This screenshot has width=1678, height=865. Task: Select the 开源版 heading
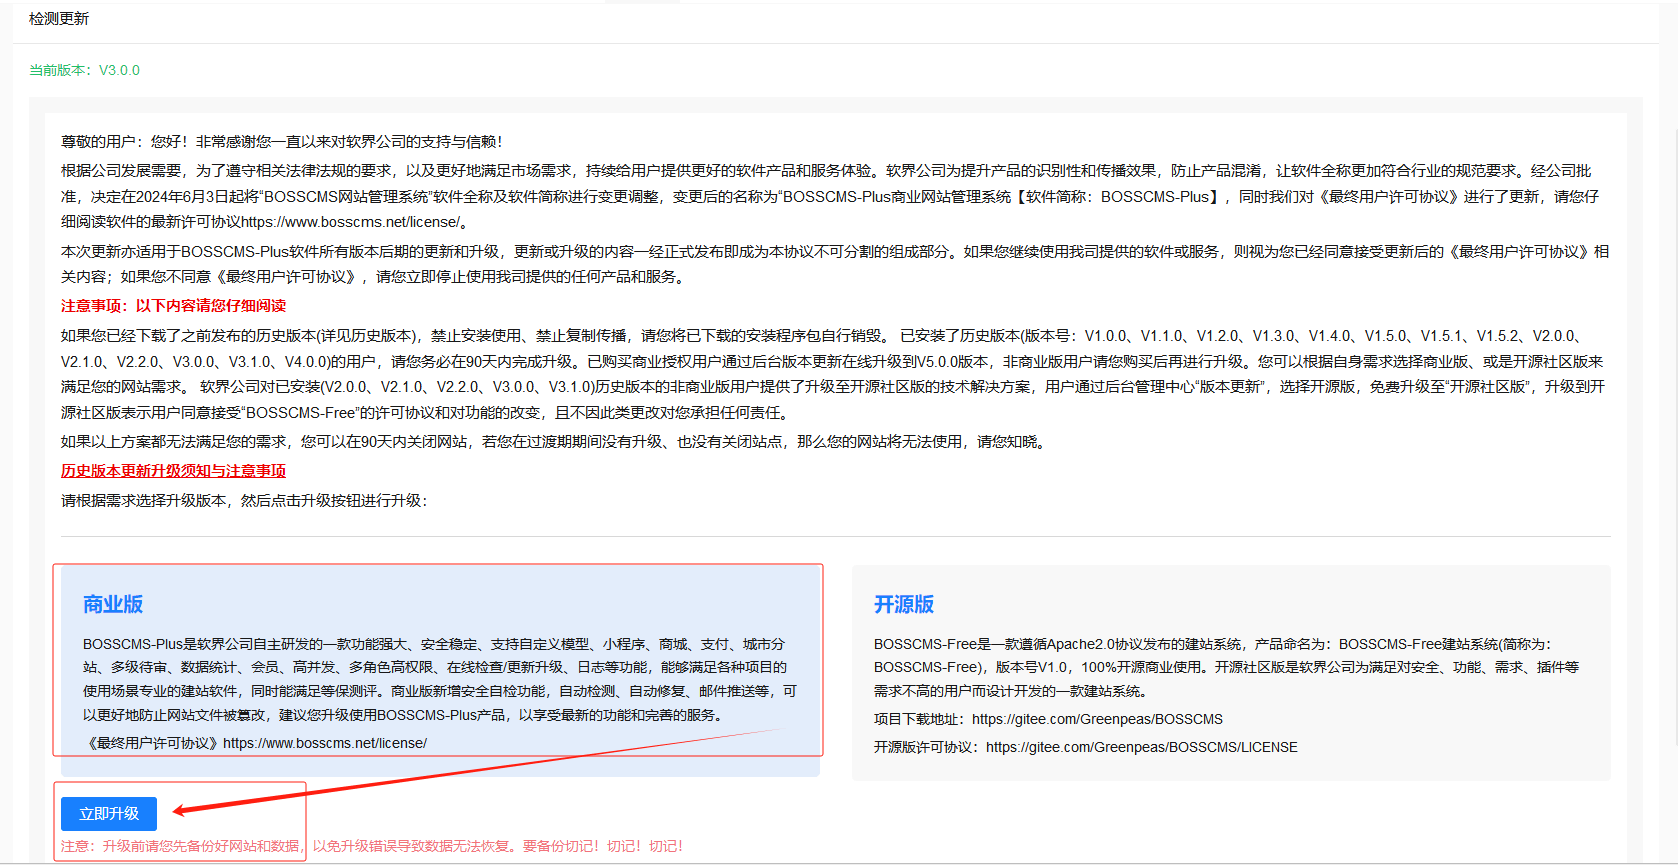(904, 604)
